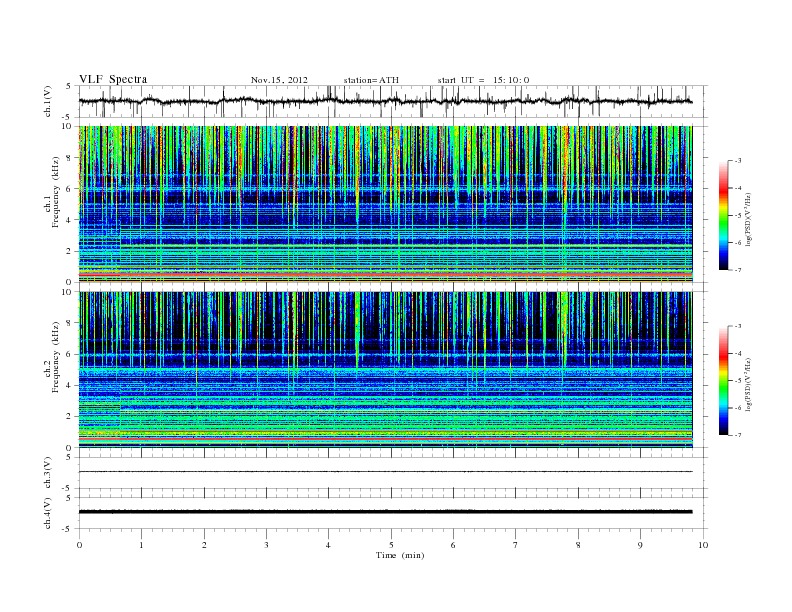Screen dimensions: 792x612
Task: Click the "3" tick on the time axis
Action: [266, 545]
